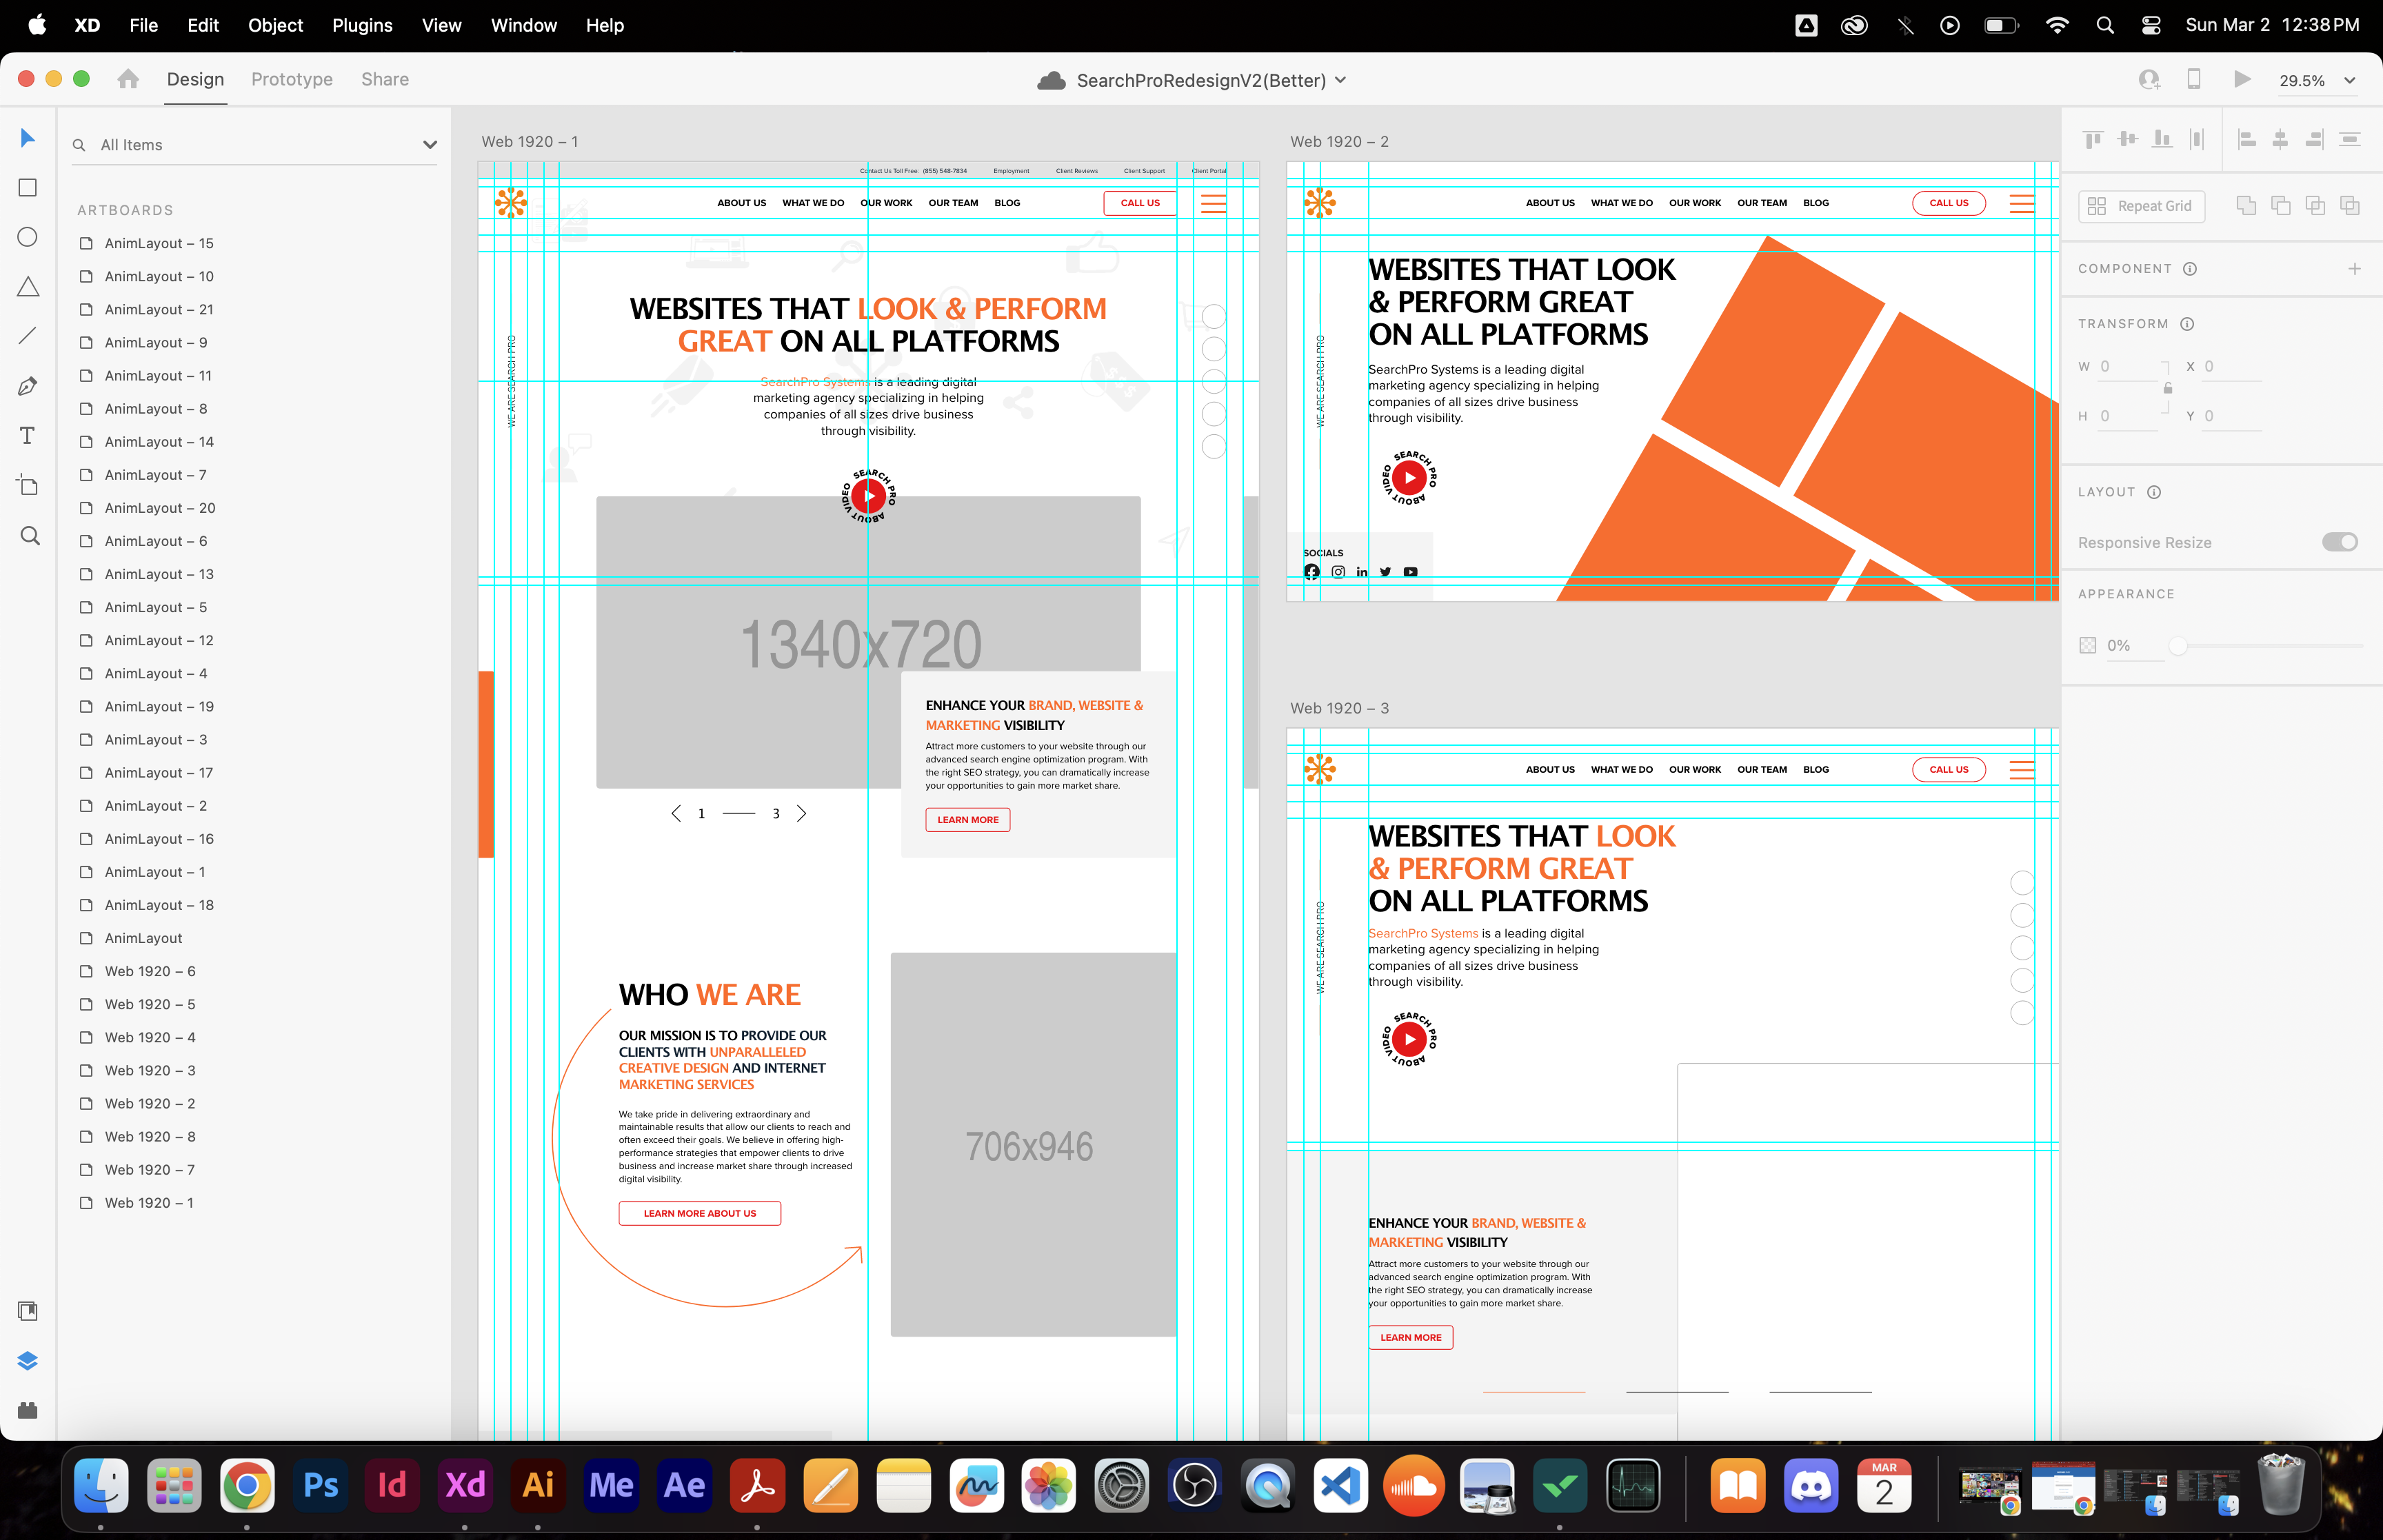Select the Text tool
This screenshot has width=2383, height=1540.
[28, 435]
